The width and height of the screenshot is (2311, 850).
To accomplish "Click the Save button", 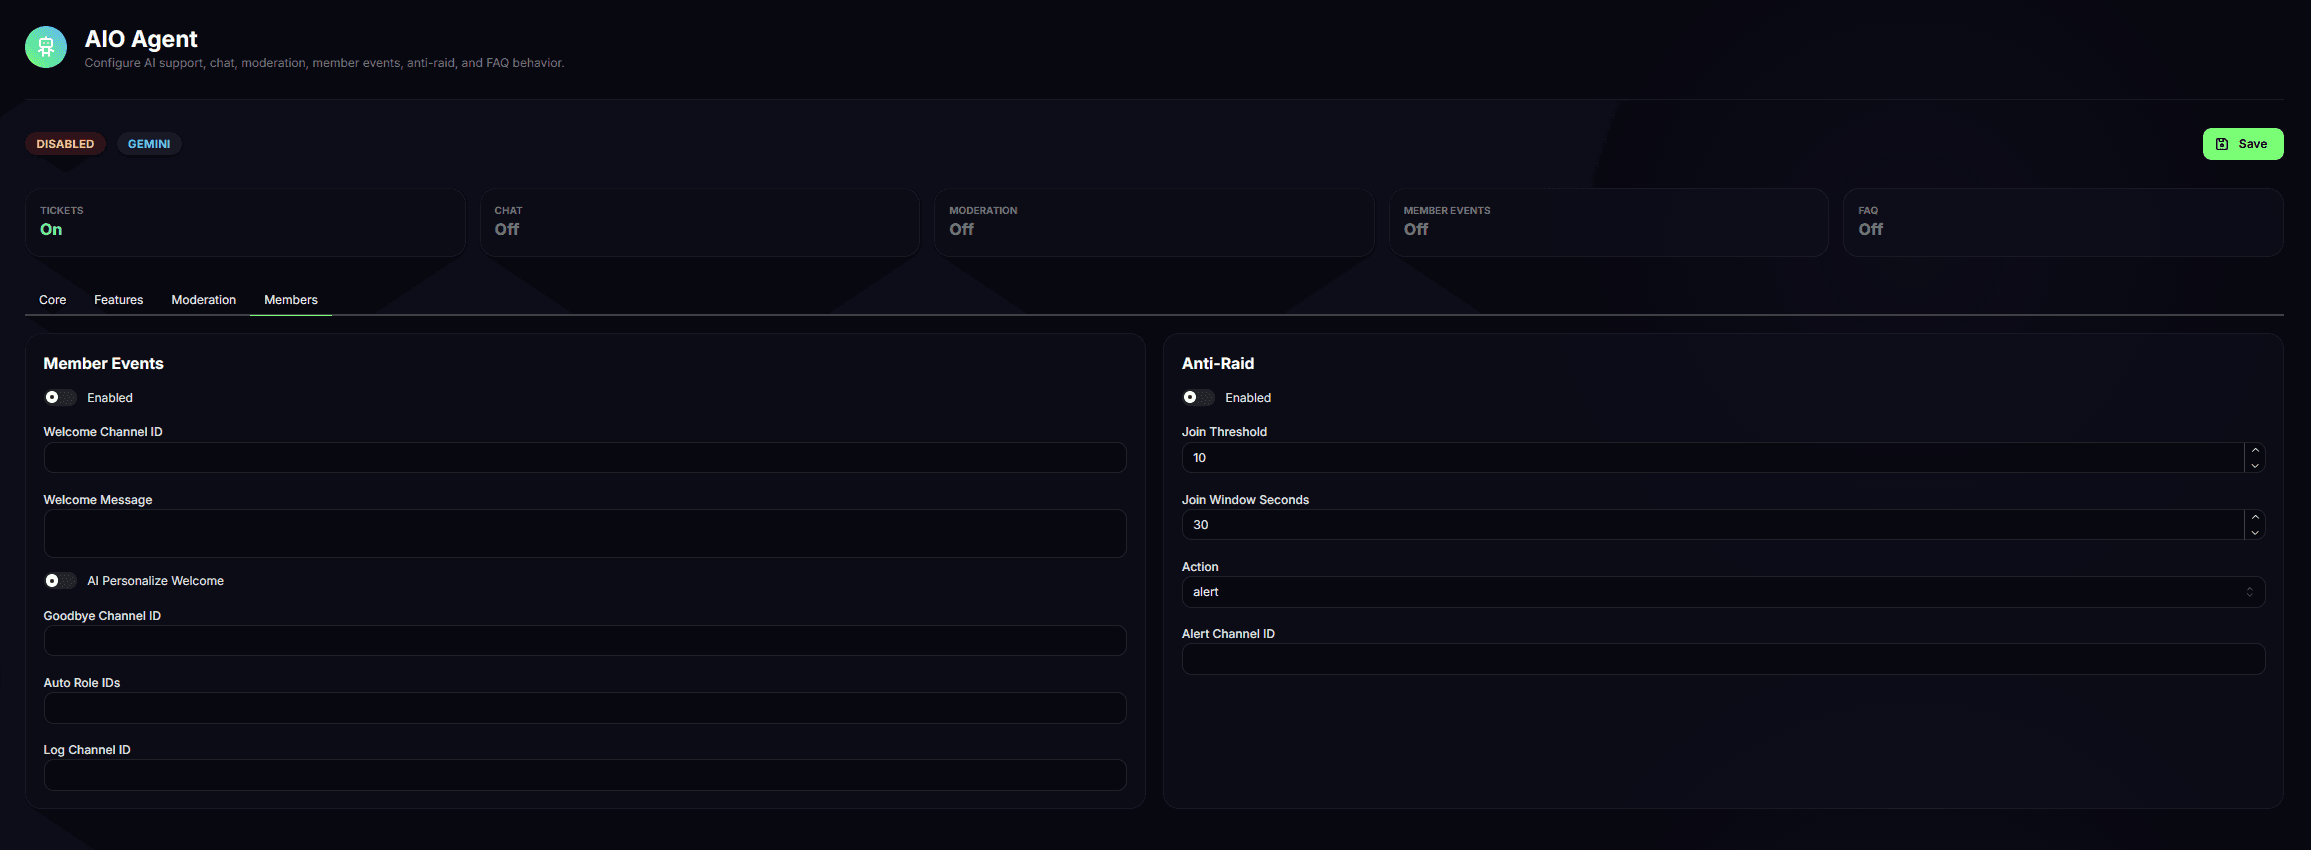I will 2242,144.
